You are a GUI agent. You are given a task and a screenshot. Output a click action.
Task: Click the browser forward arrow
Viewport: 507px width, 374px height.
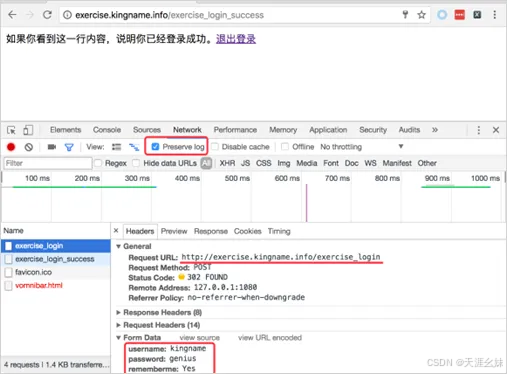30,15
